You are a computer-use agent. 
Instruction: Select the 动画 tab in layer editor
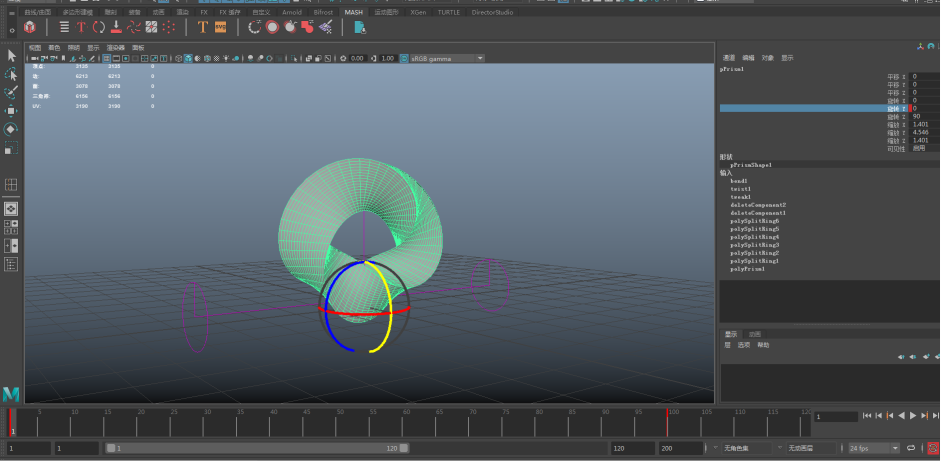point(754,334)
